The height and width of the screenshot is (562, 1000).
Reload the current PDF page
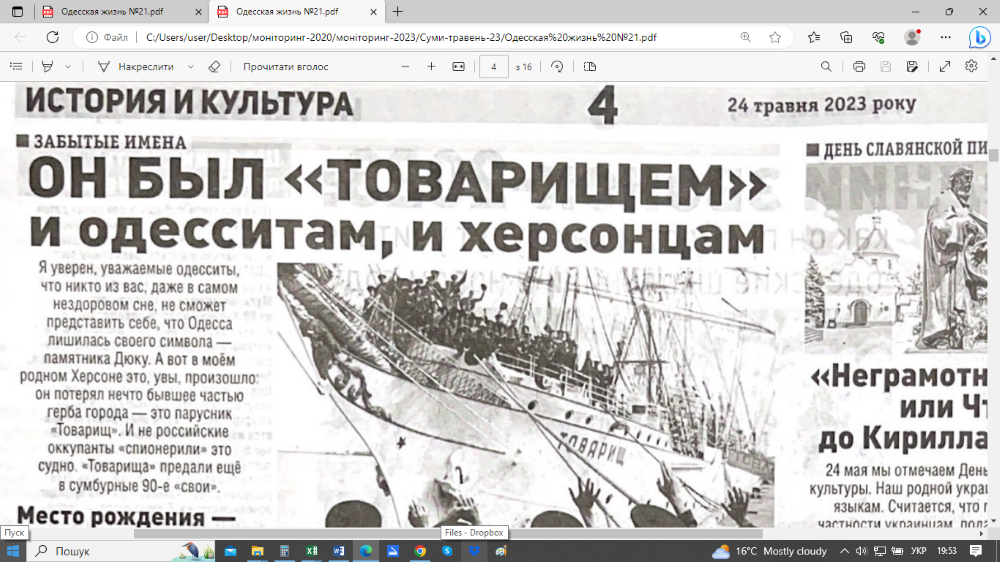[x=52, y=37]
